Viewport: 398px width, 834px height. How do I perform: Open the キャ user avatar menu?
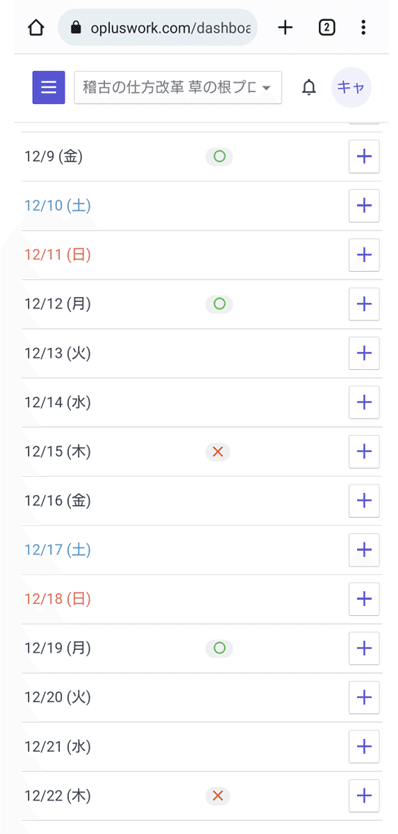(351, 87)
